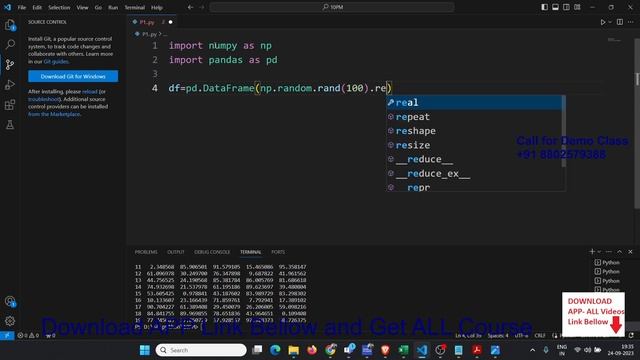Switch to the Ports panel tab
Viewport: 640px width, 360px height.
coord(278,252)
